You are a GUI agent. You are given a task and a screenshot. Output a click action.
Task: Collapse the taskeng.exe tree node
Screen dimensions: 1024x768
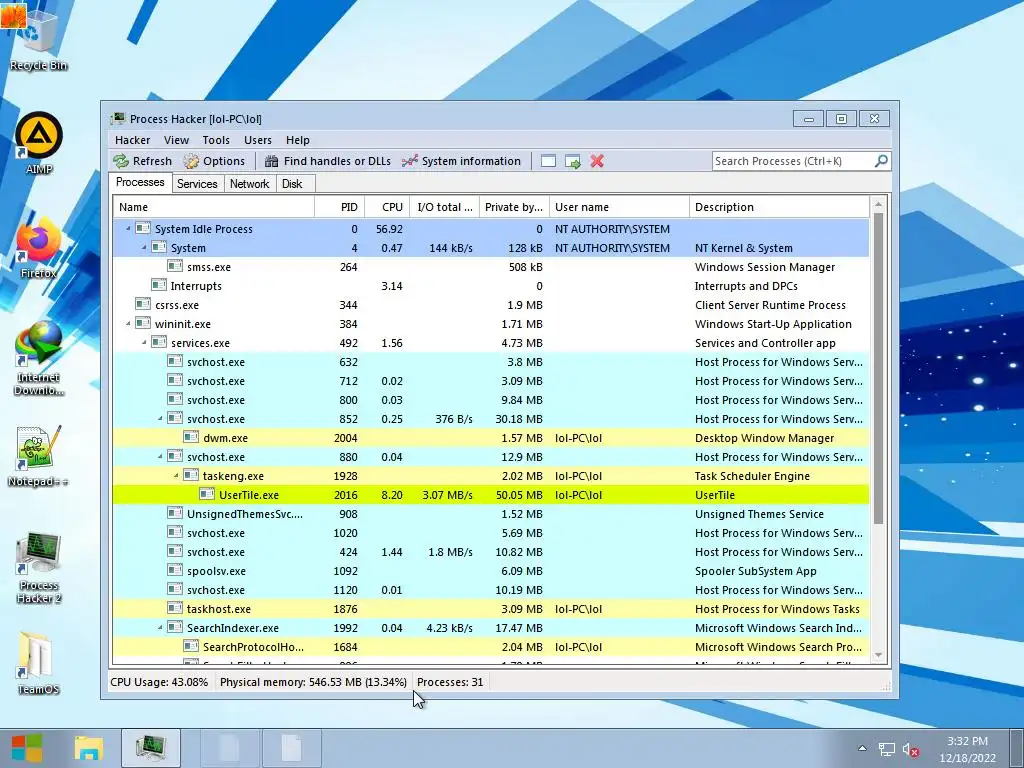176,475
